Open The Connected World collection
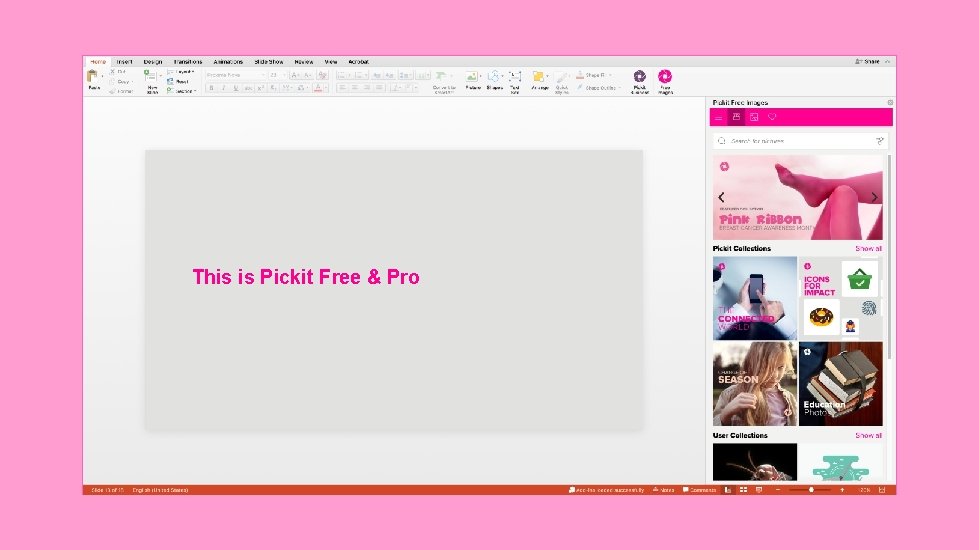 click(755, 298)
